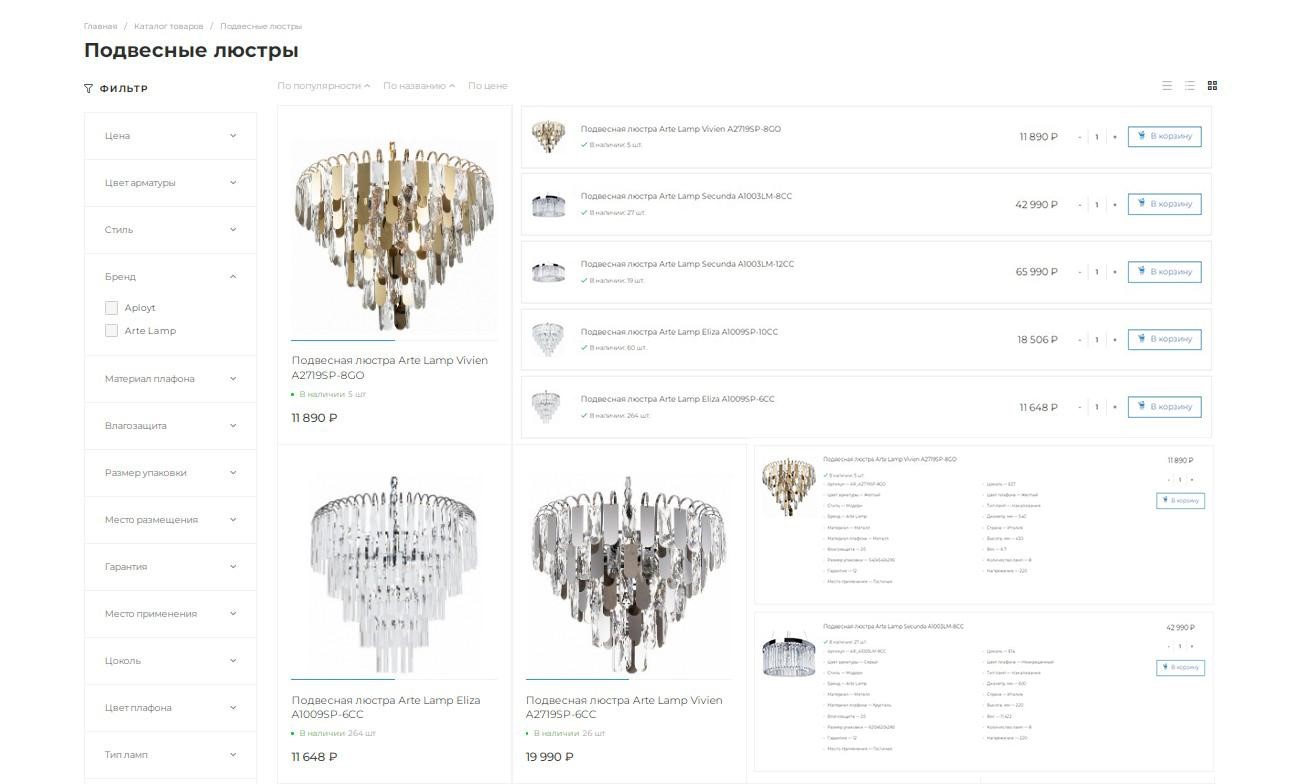Sort products by По цене
Image resolution: width=1306 pixels, height=784 pixels.
487,86
